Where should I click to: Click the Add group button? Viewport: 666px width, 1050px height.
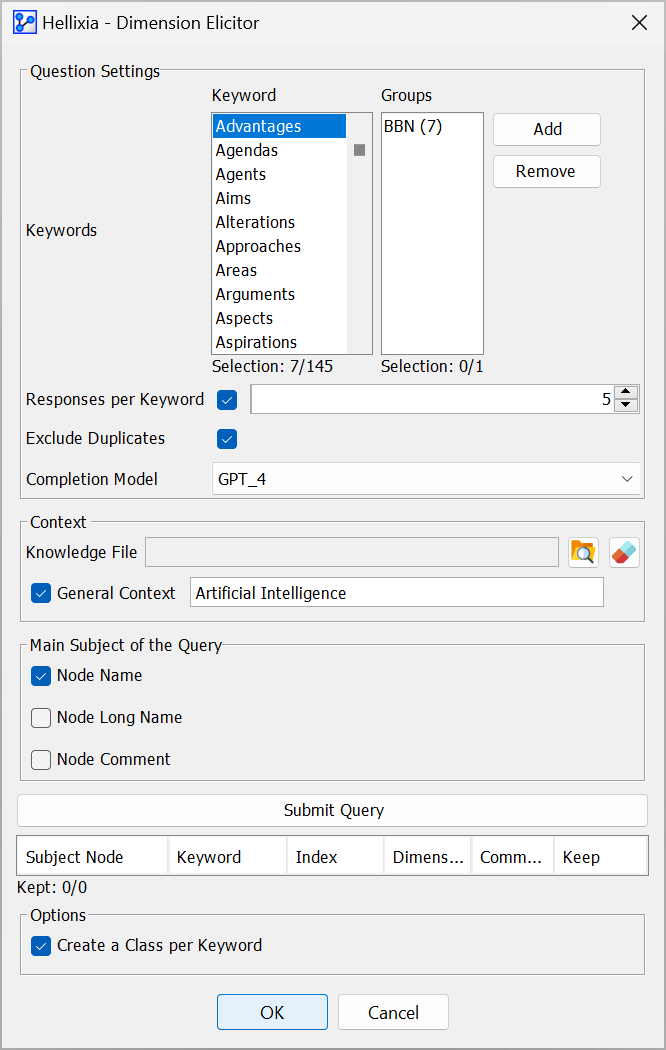(547, 129)
